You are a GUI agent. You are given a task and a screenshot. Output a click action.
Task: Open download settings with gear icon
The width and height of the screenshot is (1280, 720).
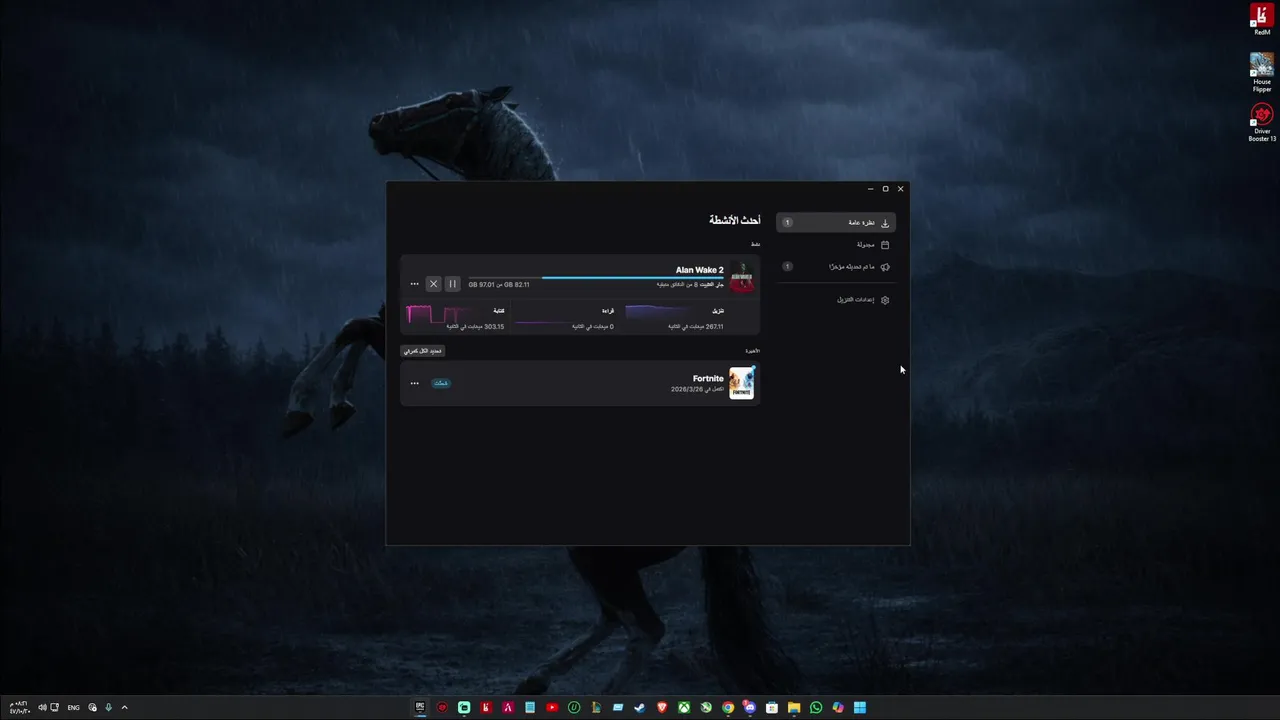click(x=836, y=300)
